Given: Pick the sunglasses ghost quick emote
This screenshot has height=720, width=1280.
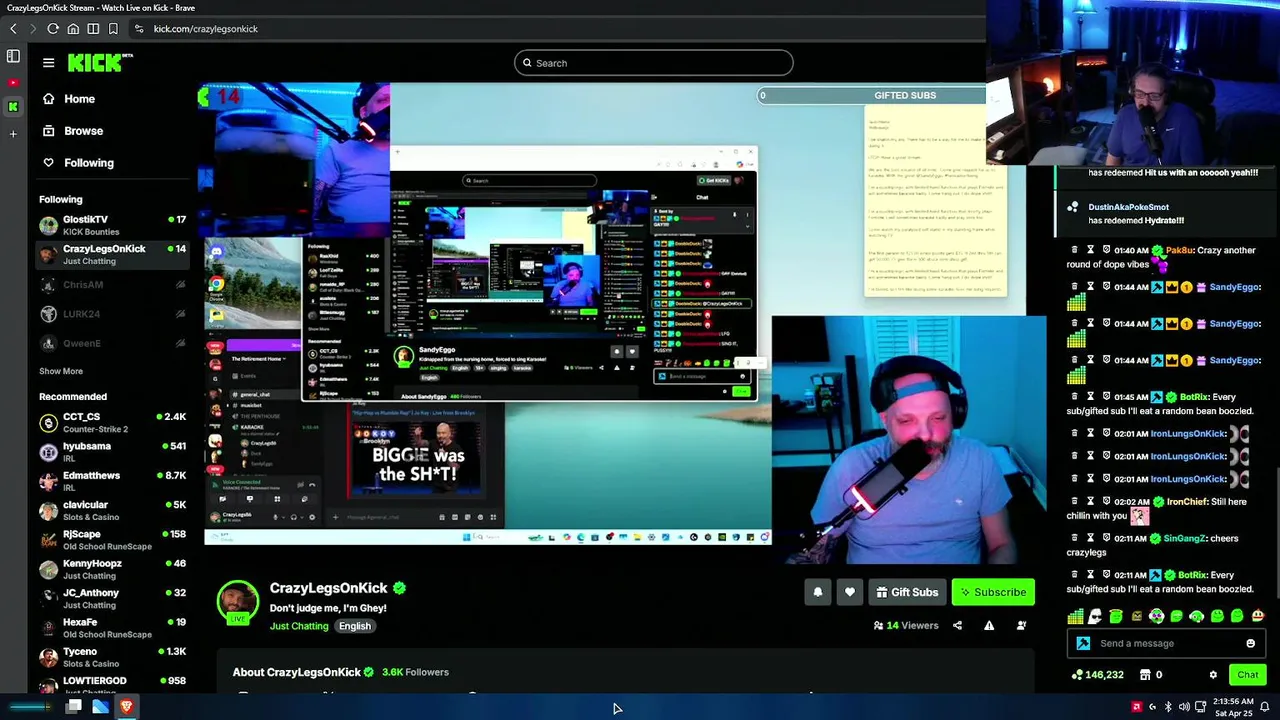Looking at the screenshot, I should click(1096, 616).
